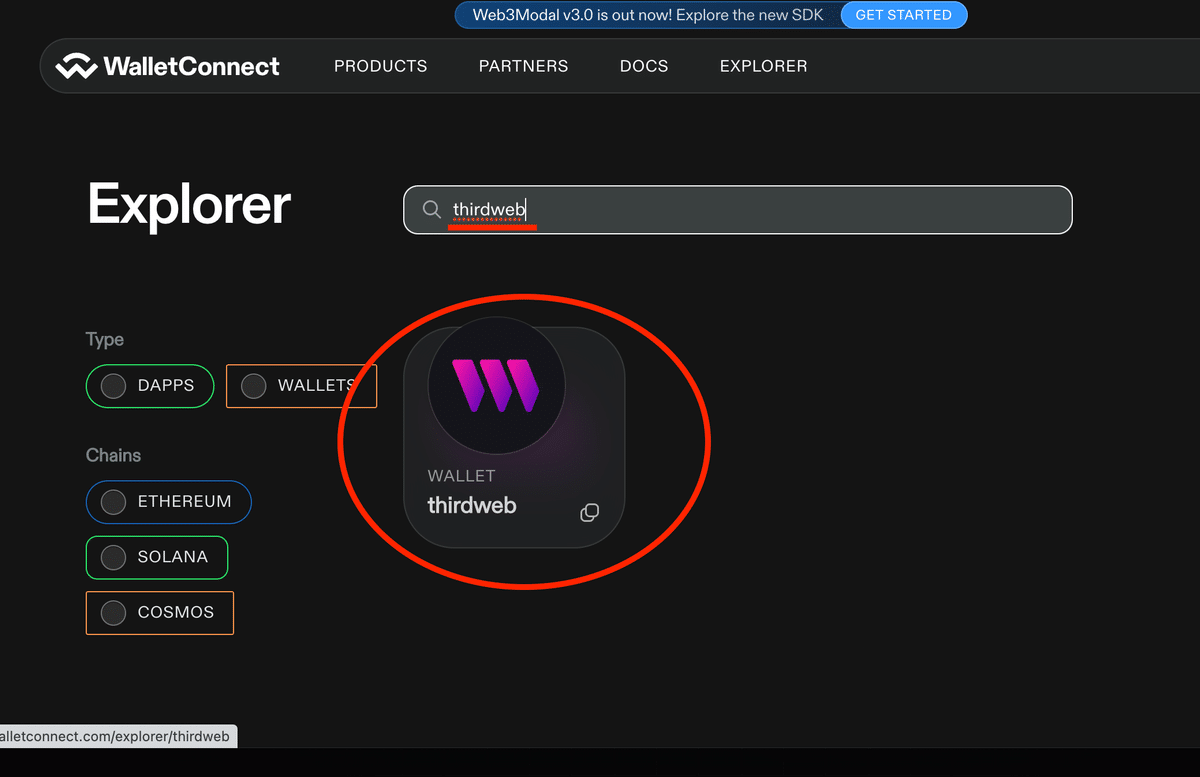
Task: Click the WalletConnect logo
Action: [168, 66]
